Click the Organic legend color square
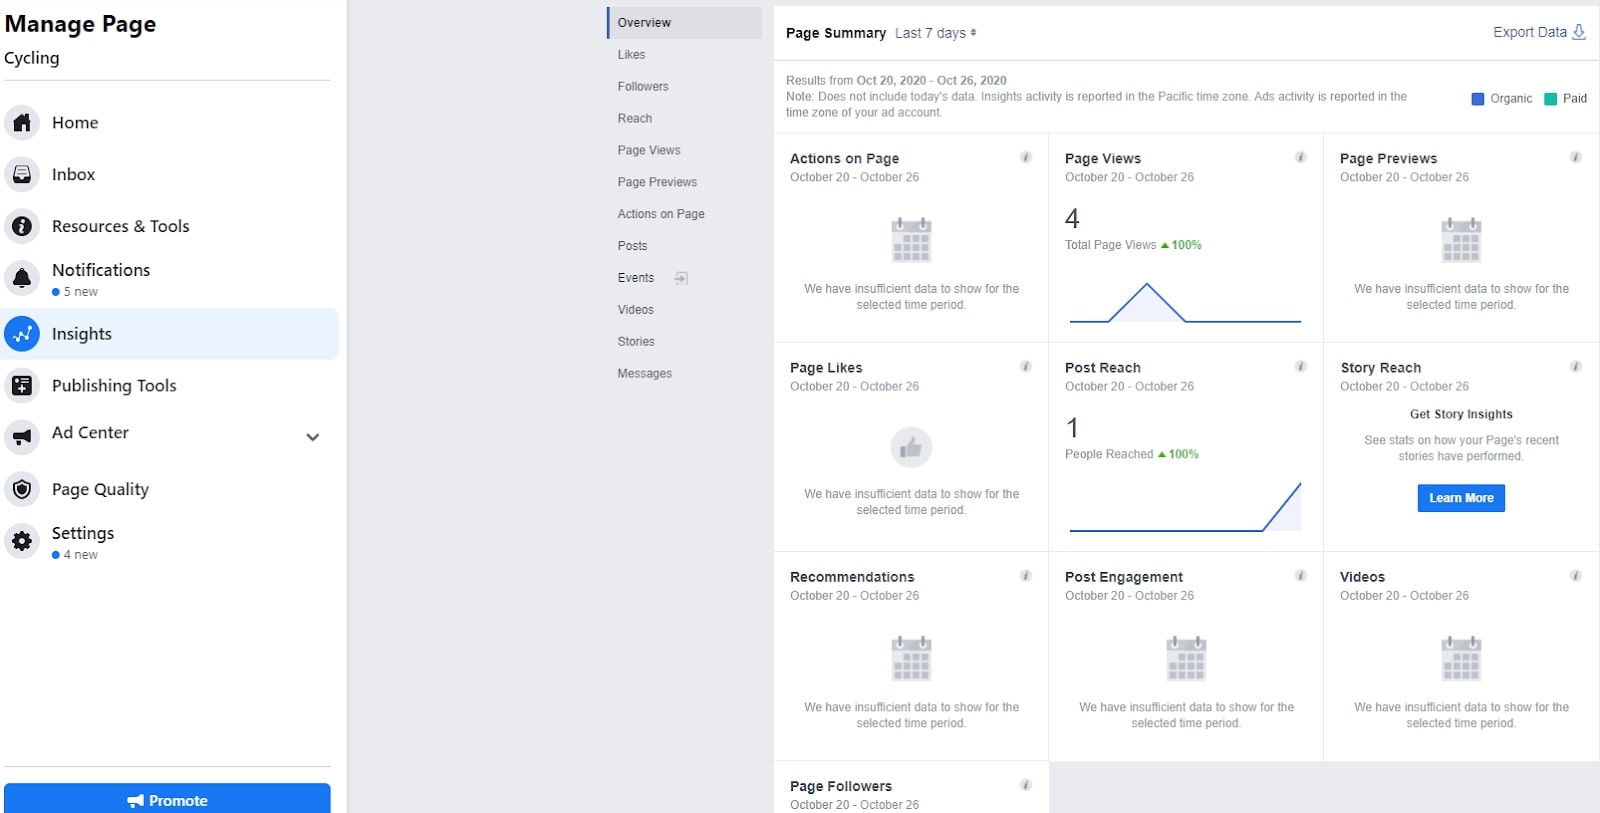The height and width of the screenshot is (813, 1600). pyautogui.click(x=1477, y=99)
